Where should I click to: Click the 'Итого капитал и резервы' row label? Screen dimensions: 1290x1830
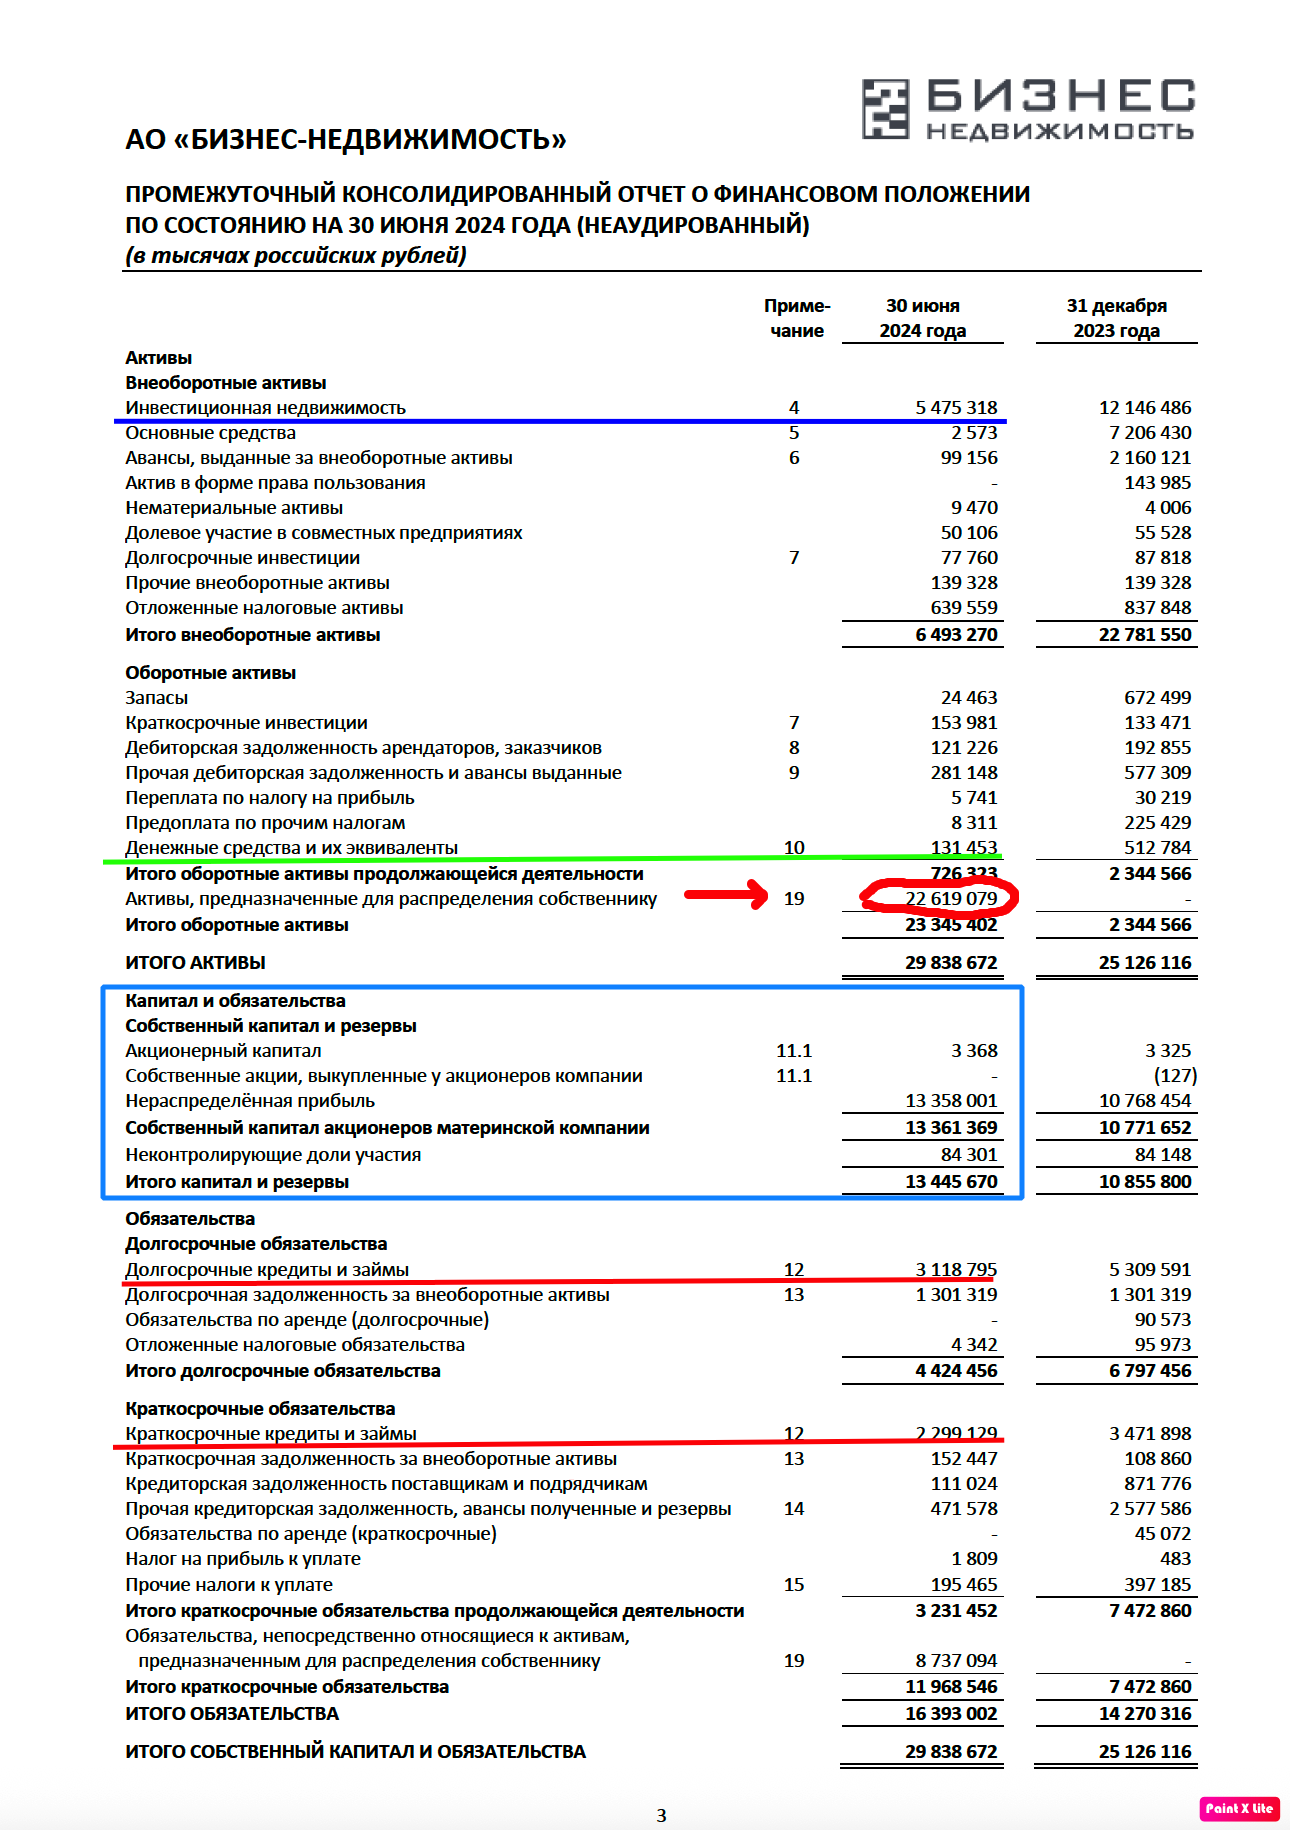click(x=237, y=1182)
